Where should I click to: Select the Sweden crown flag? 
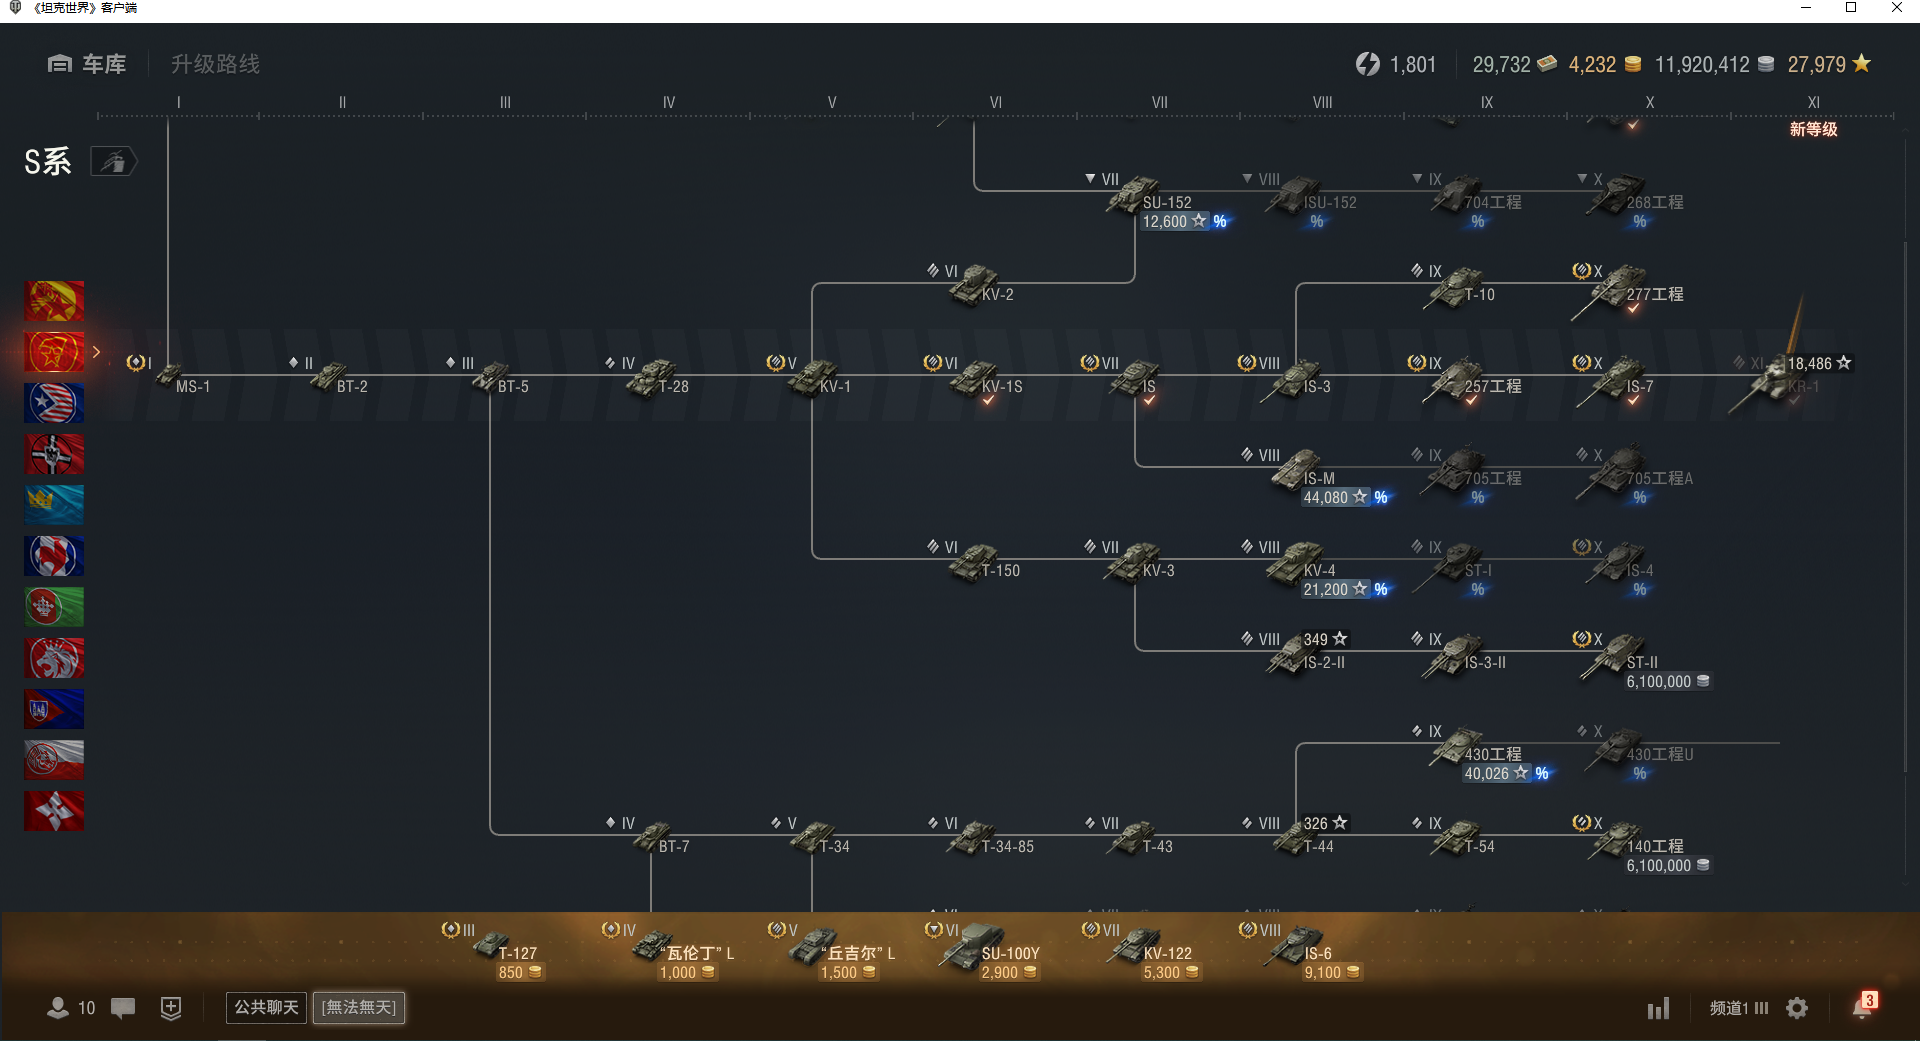point(54,505)
